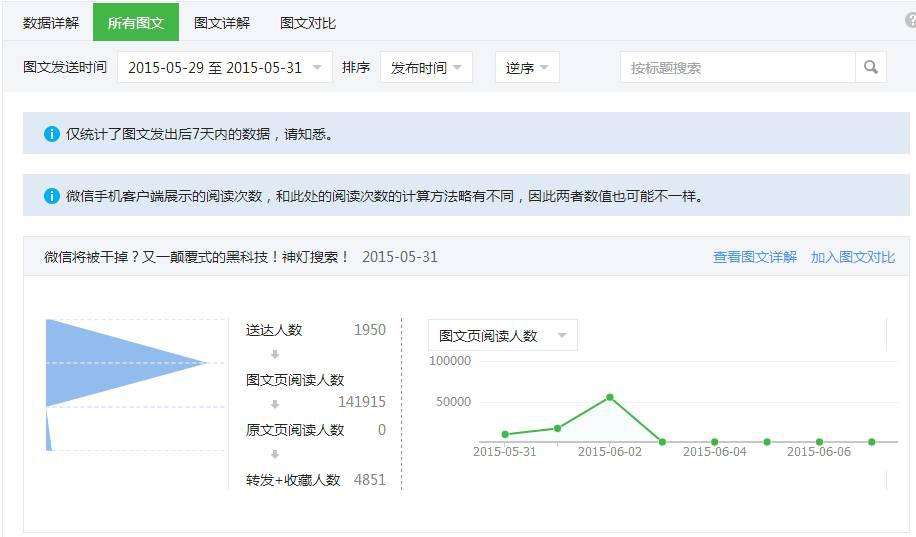
Task: Click the search magnifier icon
Action: [x=870, y=67]
